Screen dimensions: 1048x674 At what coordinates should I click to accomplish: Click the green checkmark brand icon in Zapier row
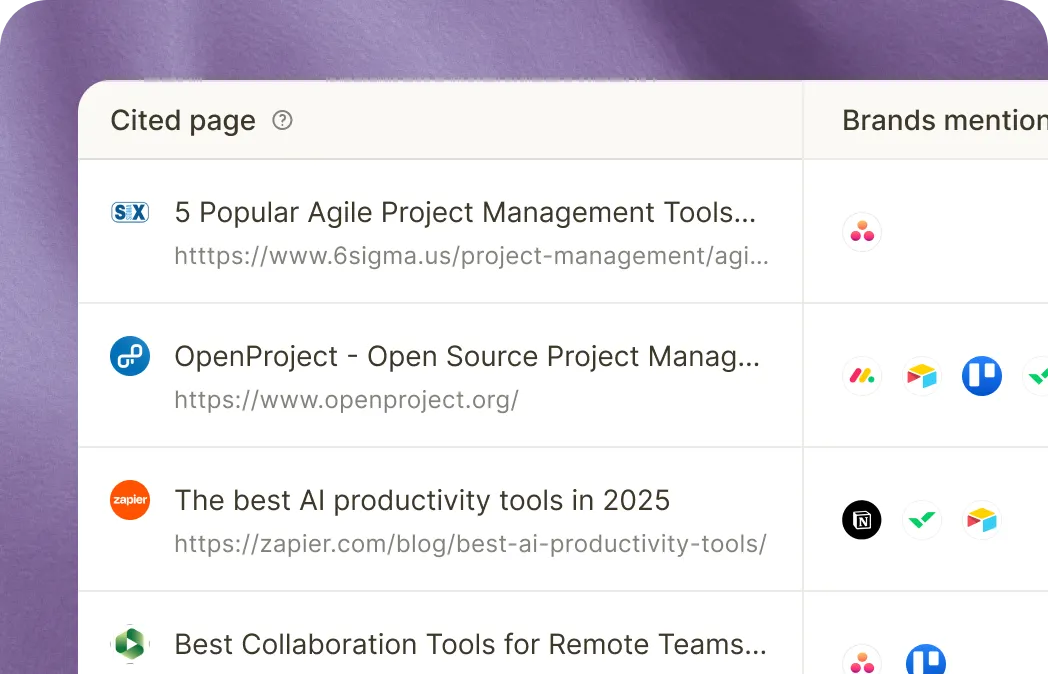922,520
